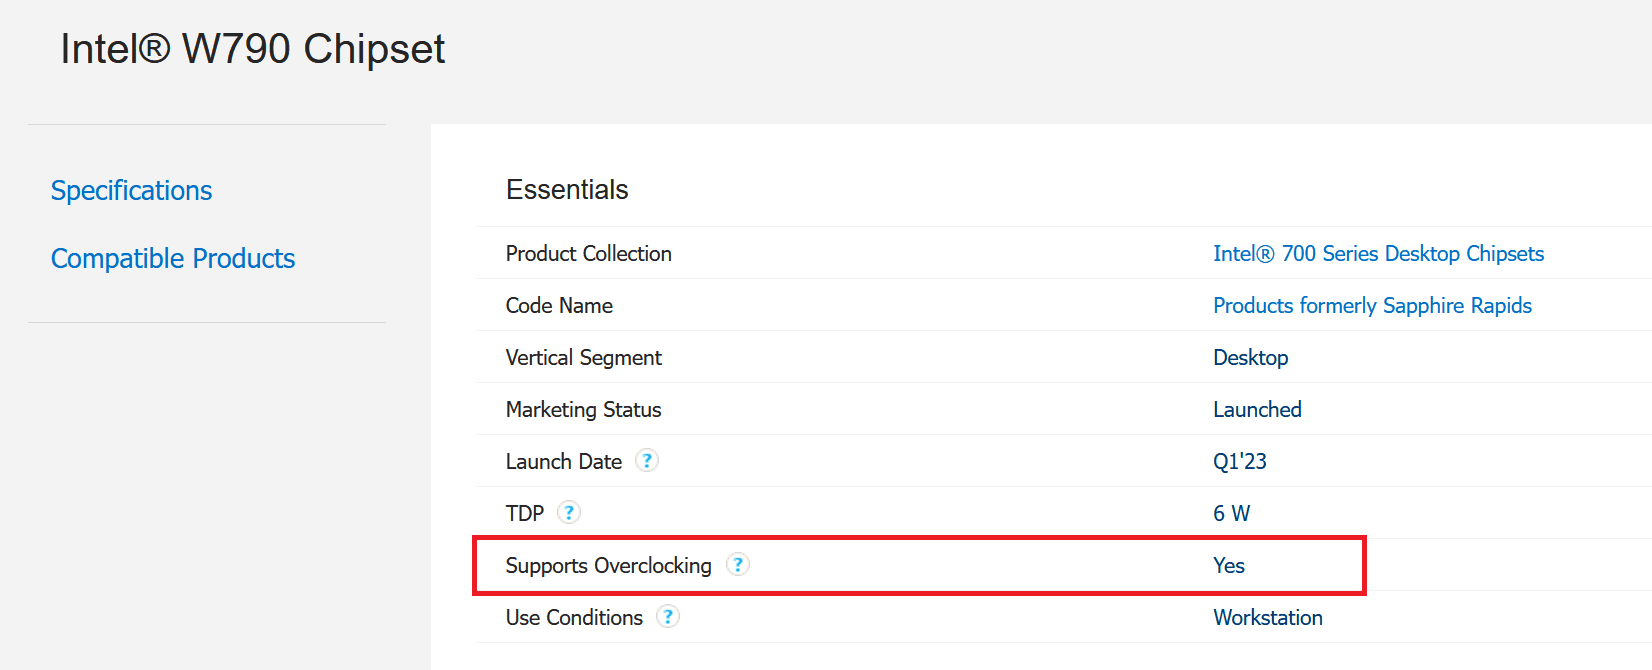
Task: Click the Vertical Segment label
Action: [583, 358]
